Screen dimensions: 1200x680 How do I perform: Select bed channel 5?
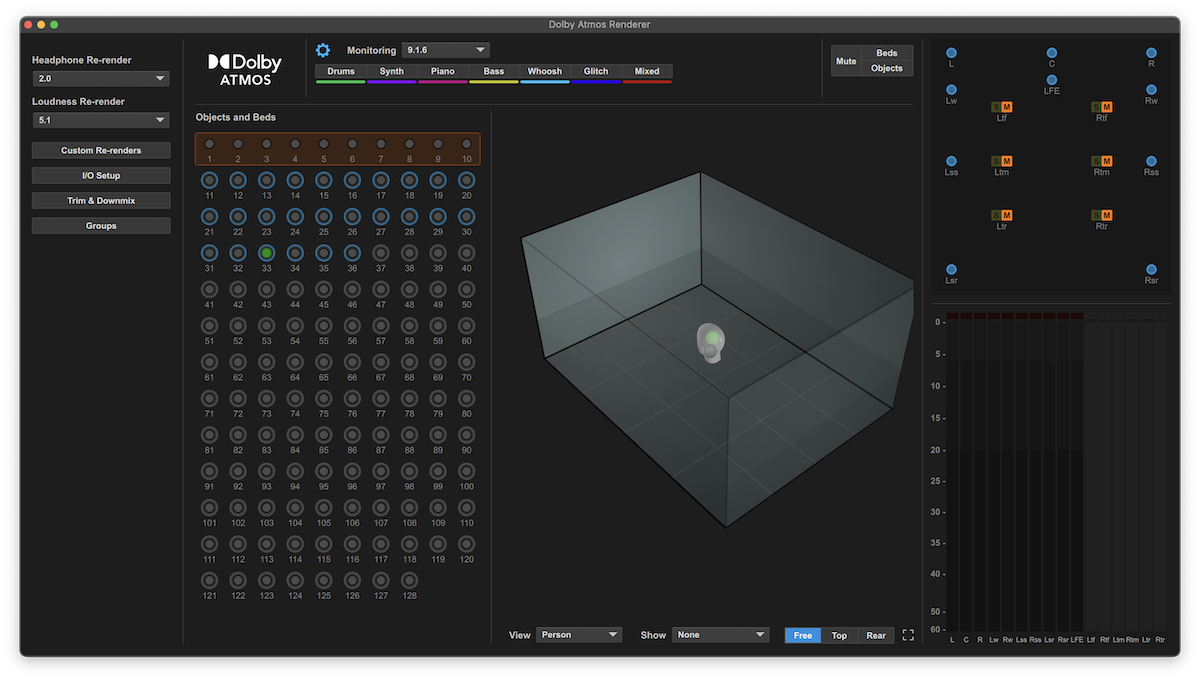(x=322, y=143)
